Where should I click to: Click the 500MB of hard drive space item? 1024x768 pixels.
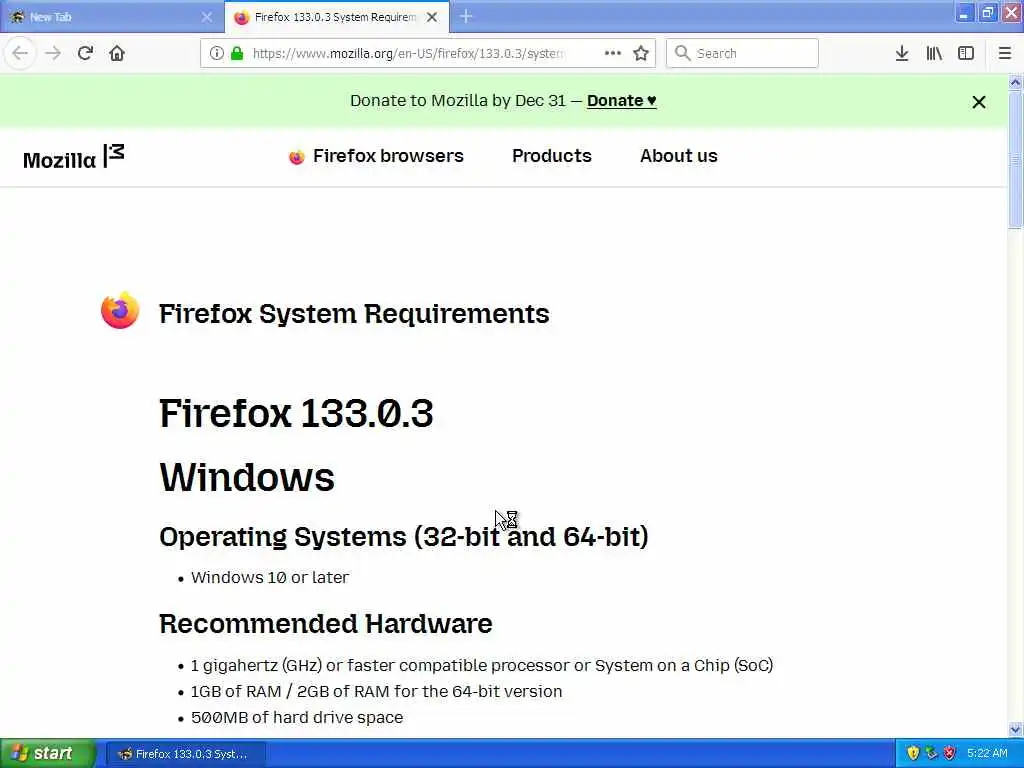click(296, 718)
